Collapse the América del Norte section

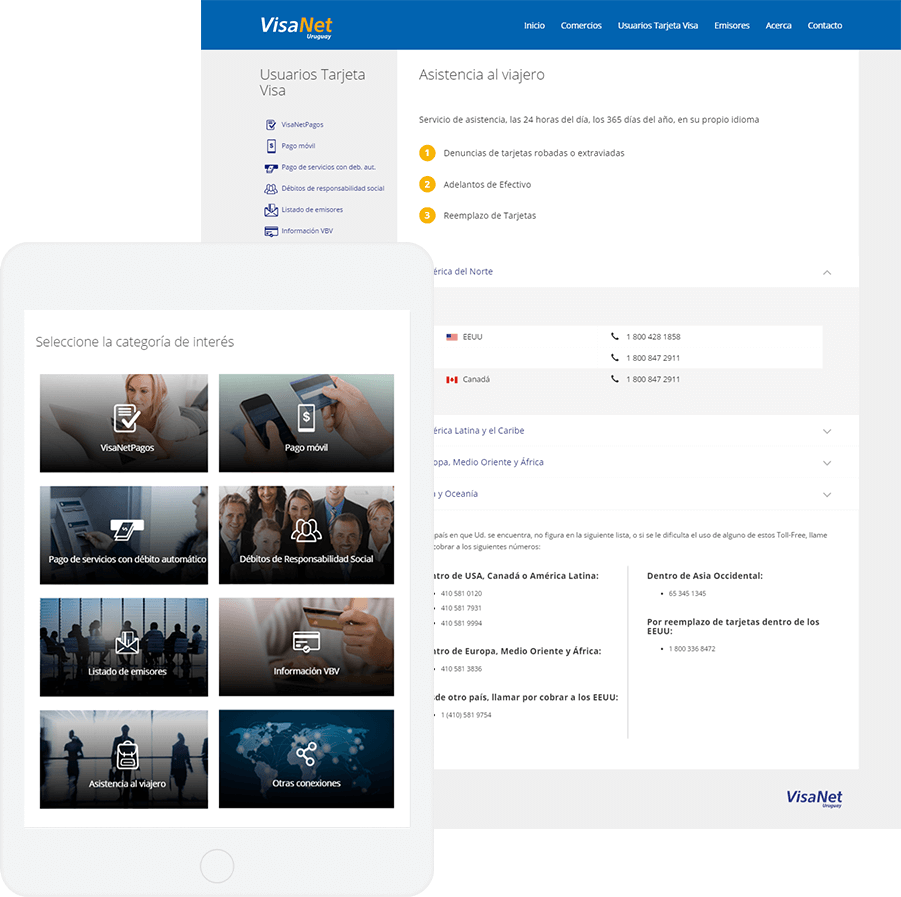[827, 272]
